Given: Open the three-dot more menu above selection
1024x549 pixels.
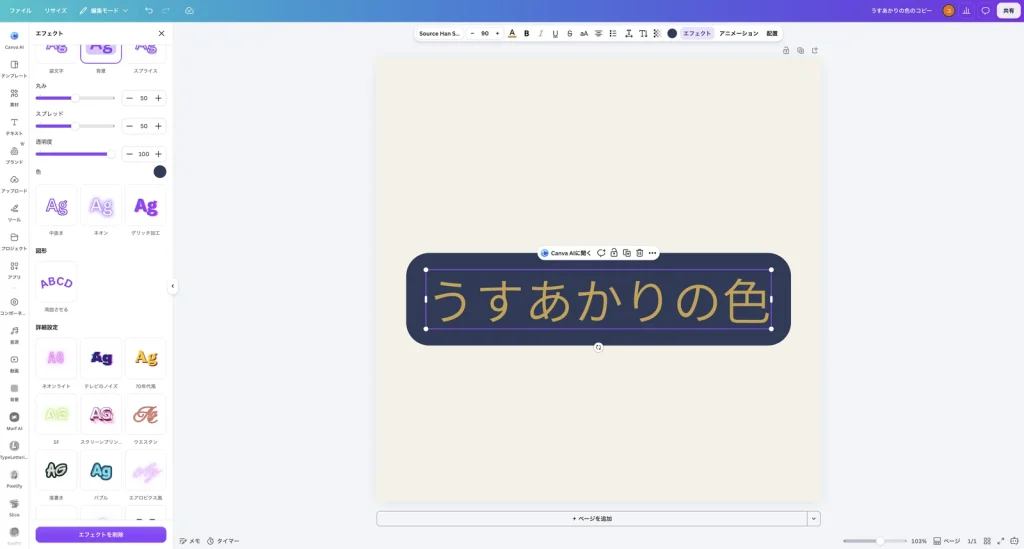Looking at the screenshot, I should (x=652, y=253).
